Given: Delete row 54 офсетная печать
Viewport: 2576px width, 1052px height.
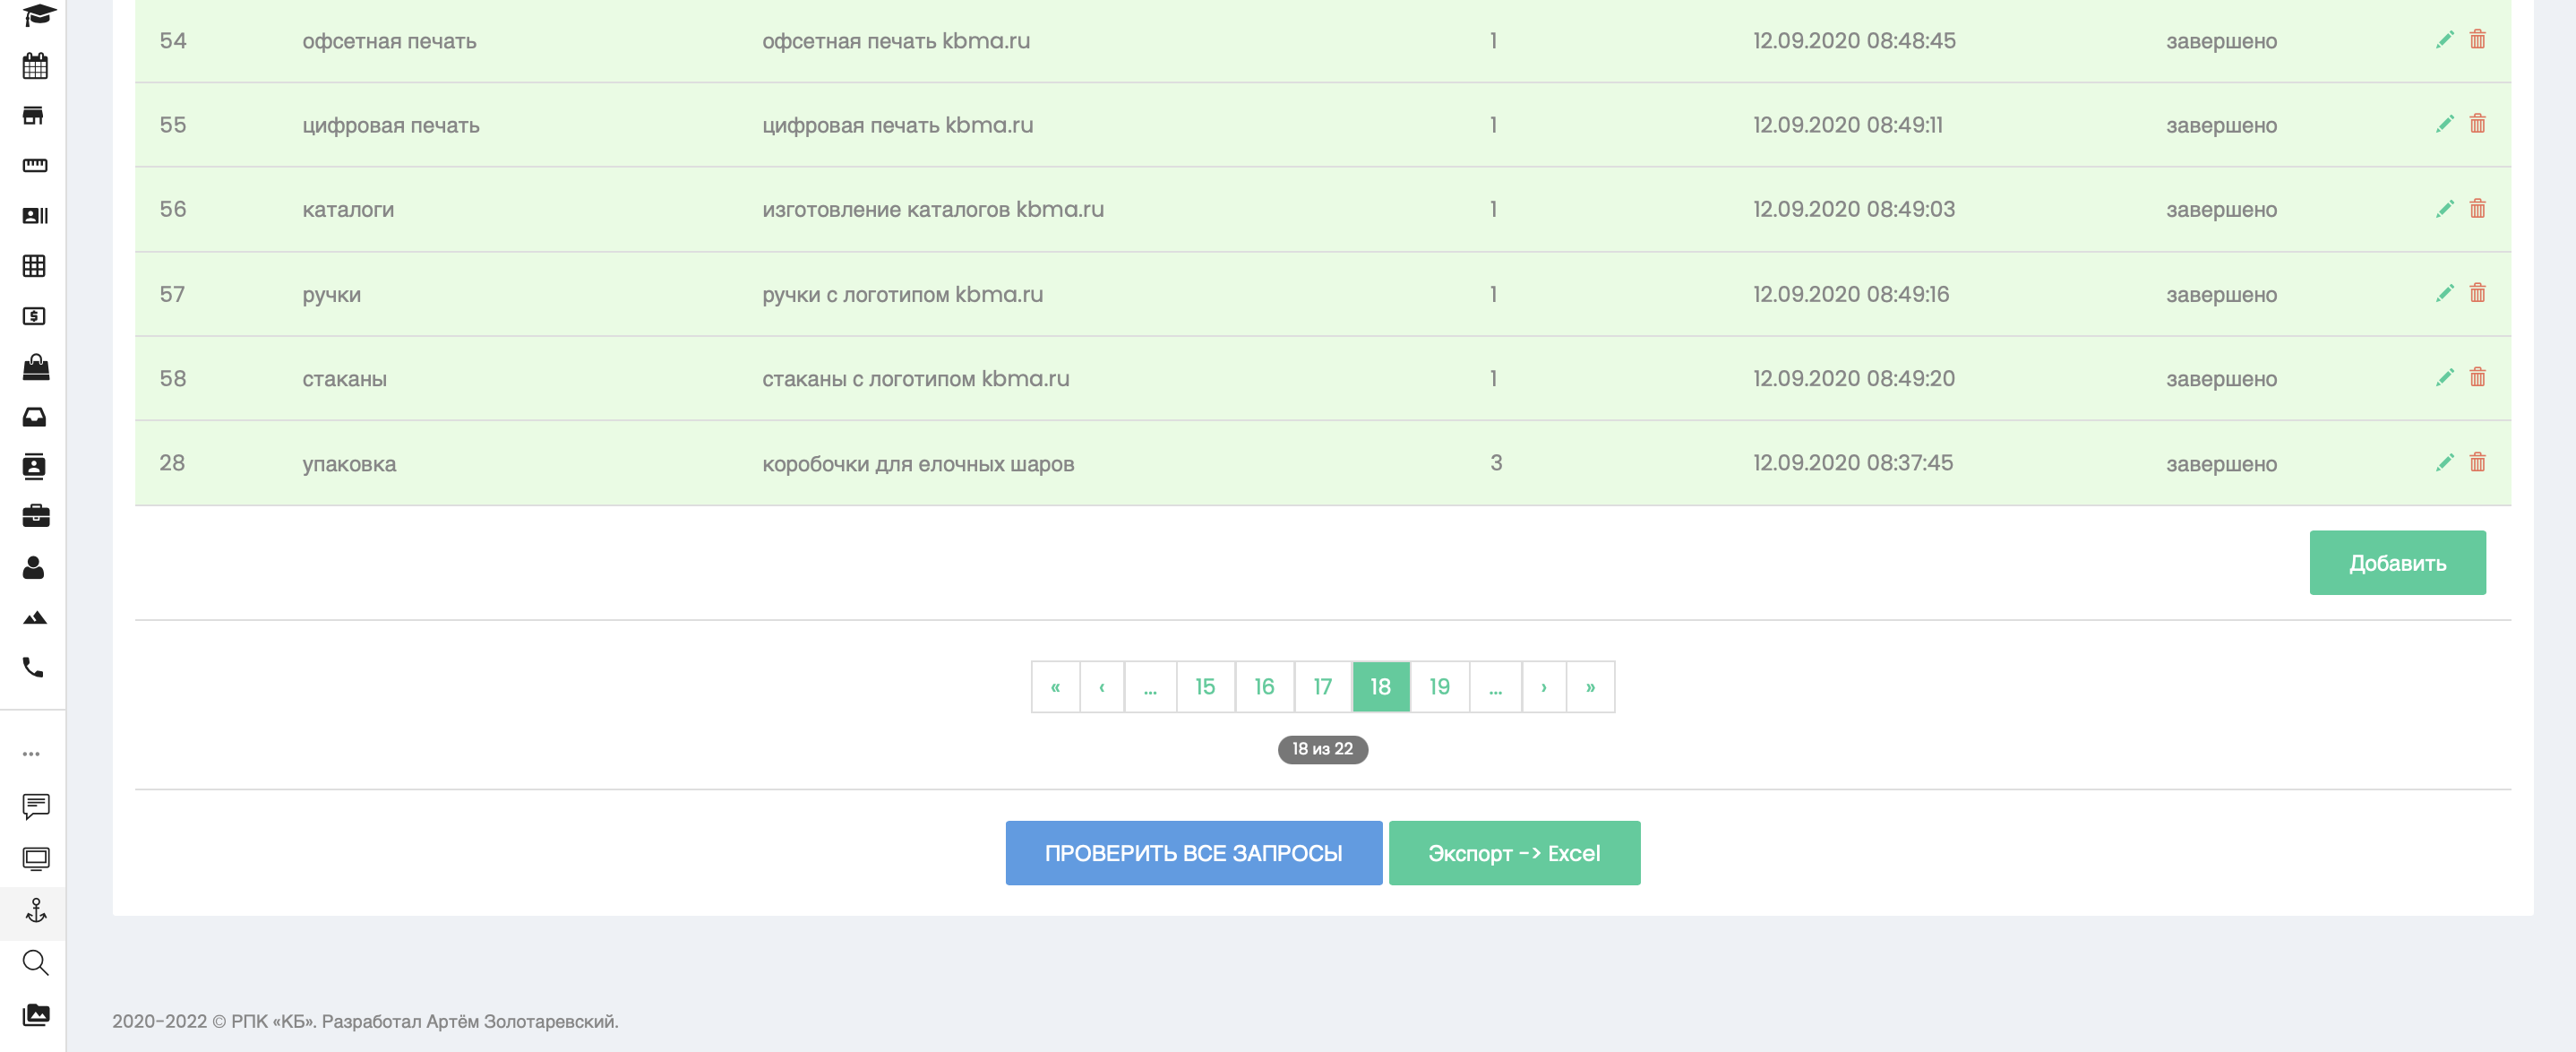Looking at the screenshot, I should pyautogui.click(x=2477, y=39).
